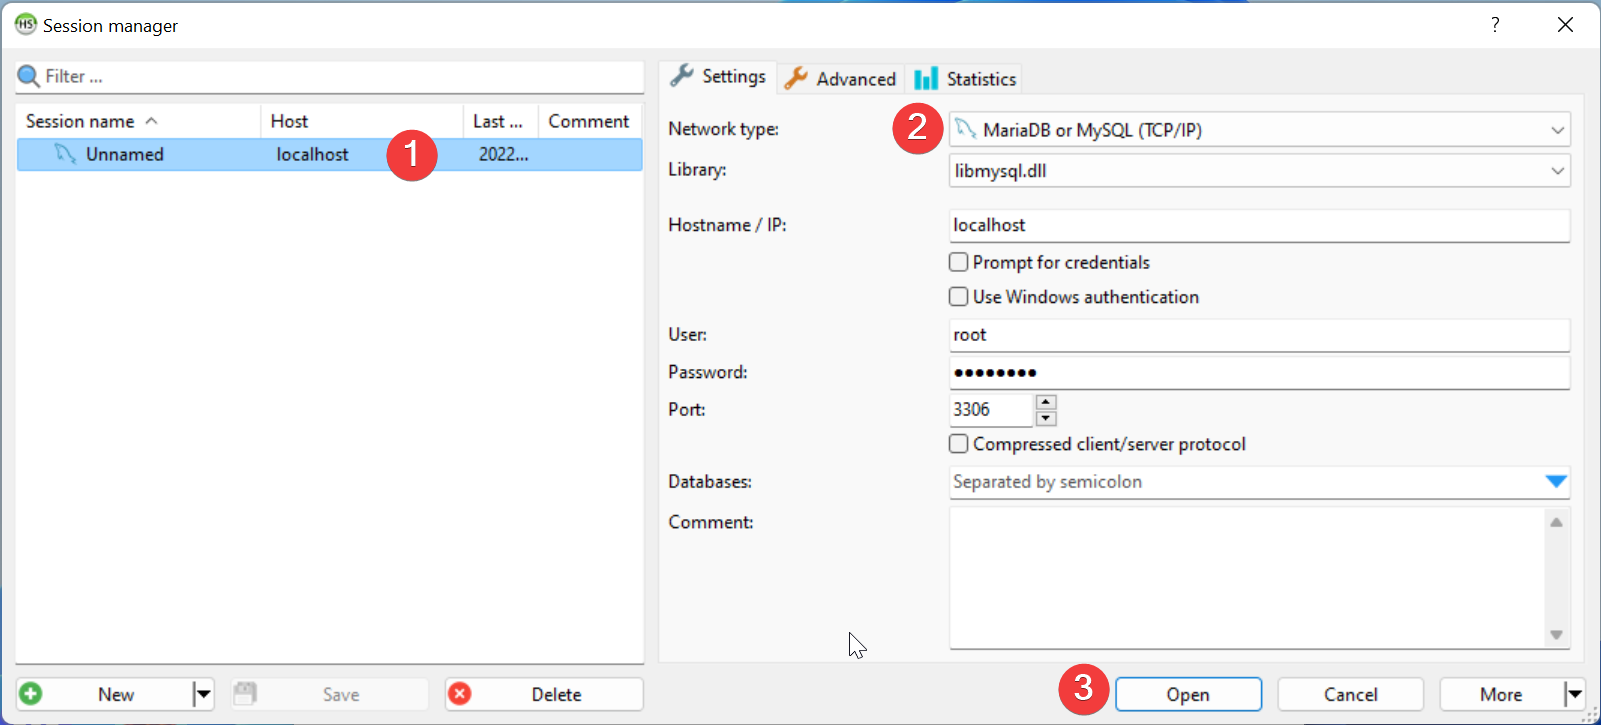Sort by Last connect column header
1601x725 pixels.
tap(501, 121)
